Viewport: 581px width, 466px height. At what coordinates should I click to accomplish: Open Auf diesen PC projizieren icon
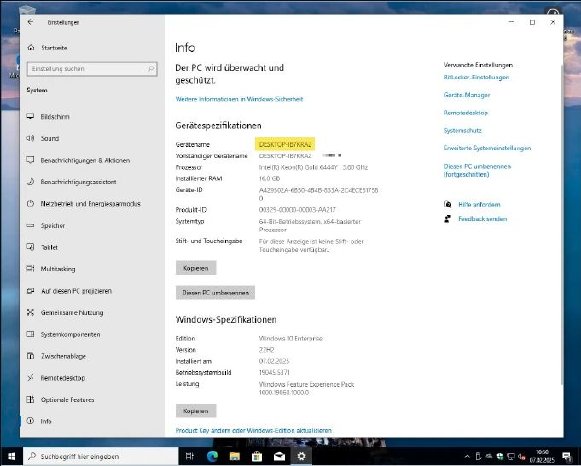(x=30, y=291)
